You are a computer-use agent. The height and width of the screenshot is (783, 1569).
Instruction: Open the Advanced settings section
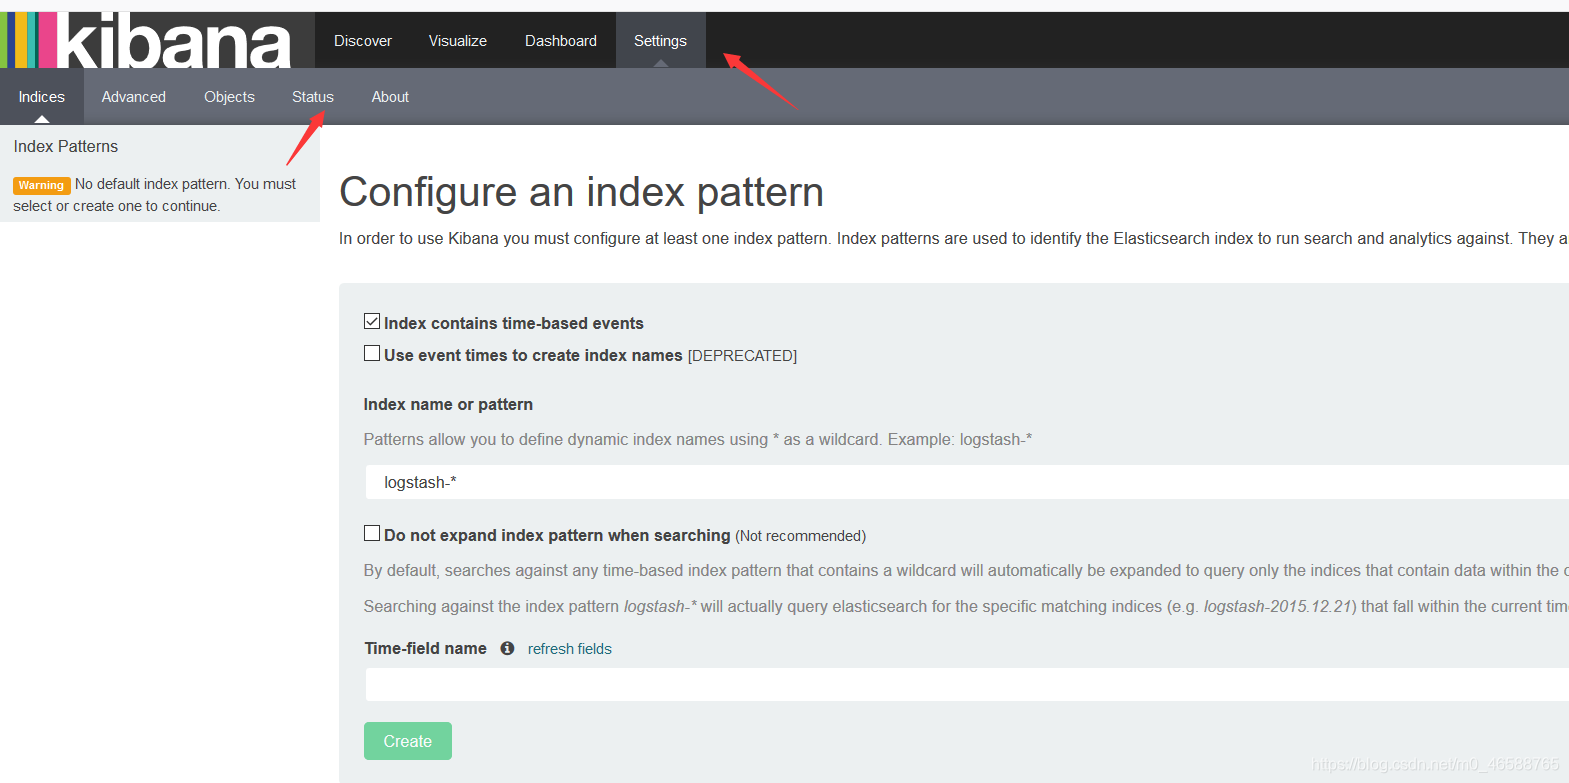[134, 96]
